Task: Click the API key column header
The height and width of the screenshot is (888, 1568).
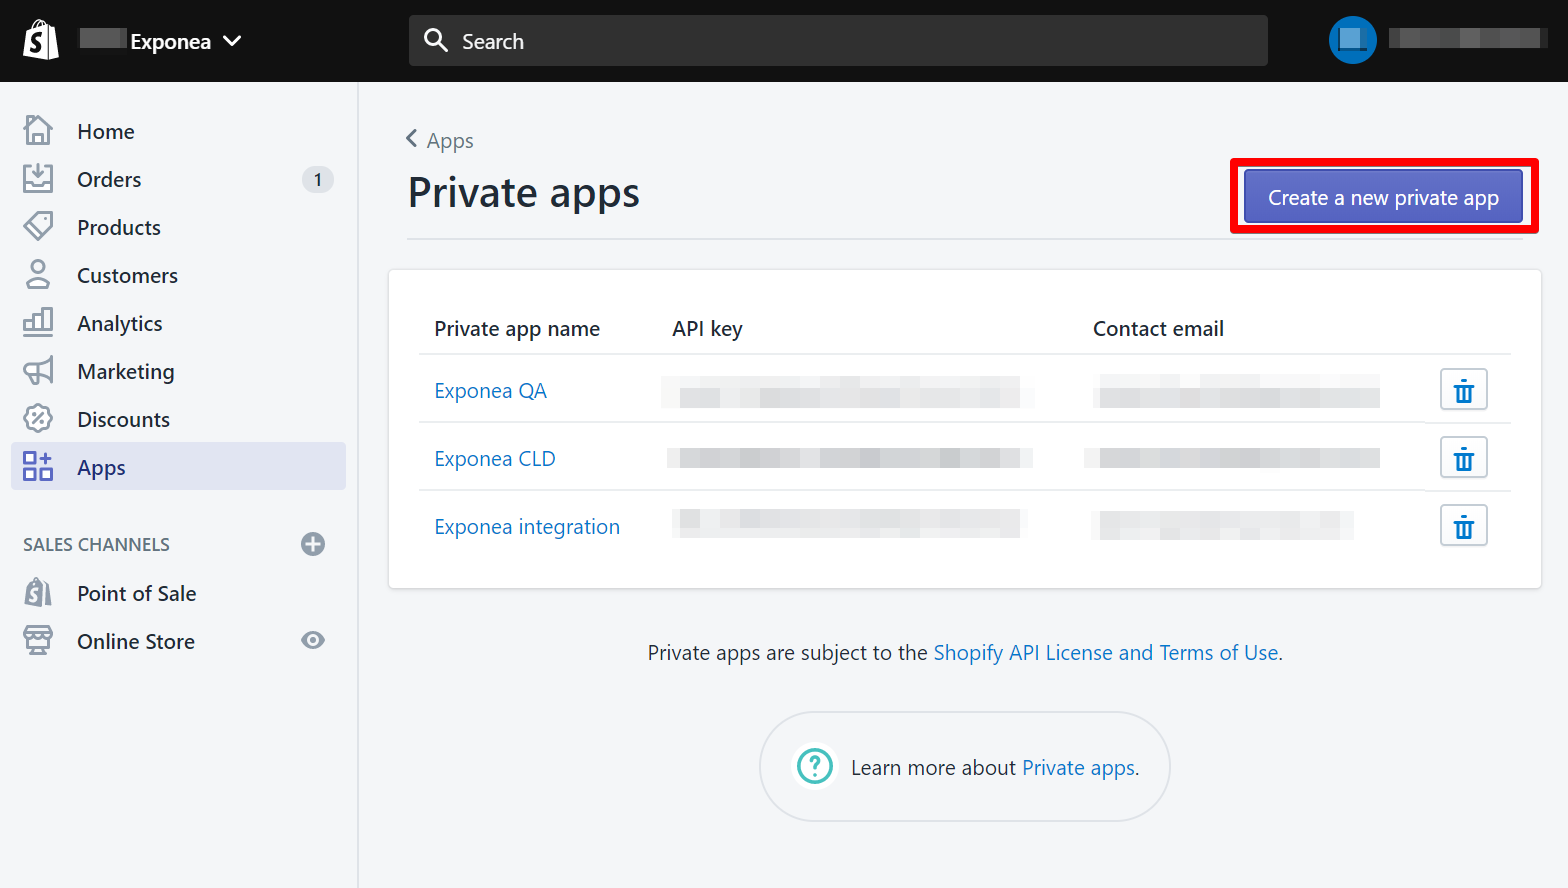Action: [707, 329]
